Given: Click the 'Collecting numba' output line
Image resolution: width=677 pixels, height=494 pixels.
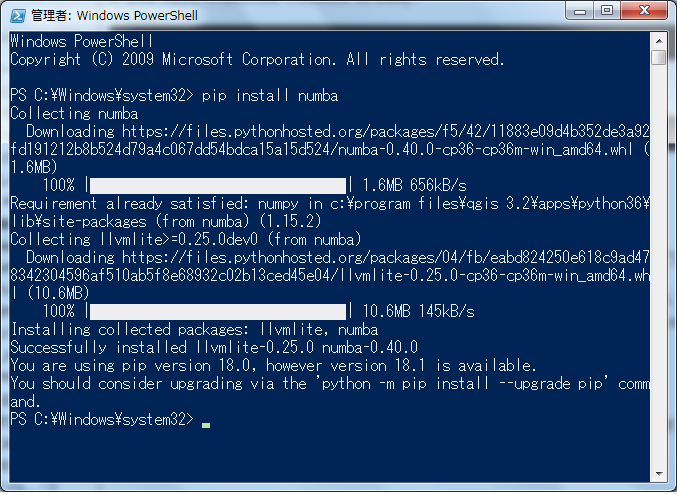Looking at the screenshot, I should coord(74,114).
